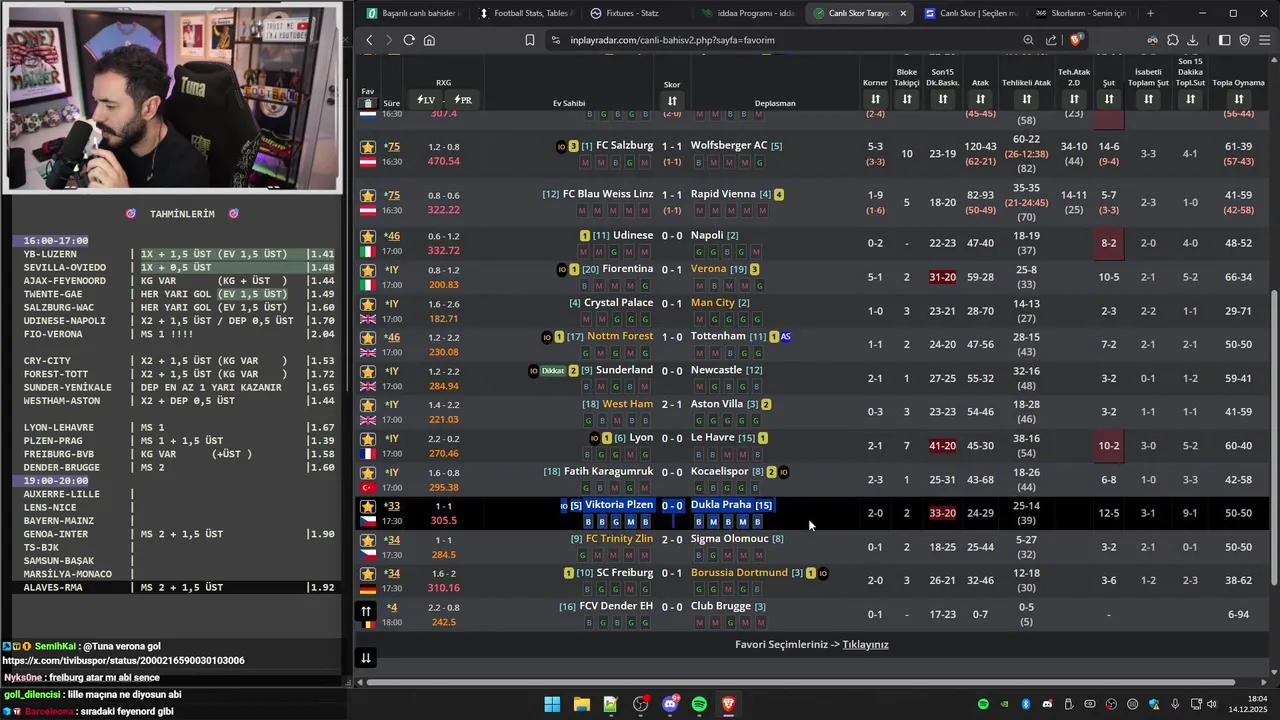This screenshot has height=720, width=1280.
Task: Switch to the Football Stats, Tables tab
Action: tap(524, 13)
